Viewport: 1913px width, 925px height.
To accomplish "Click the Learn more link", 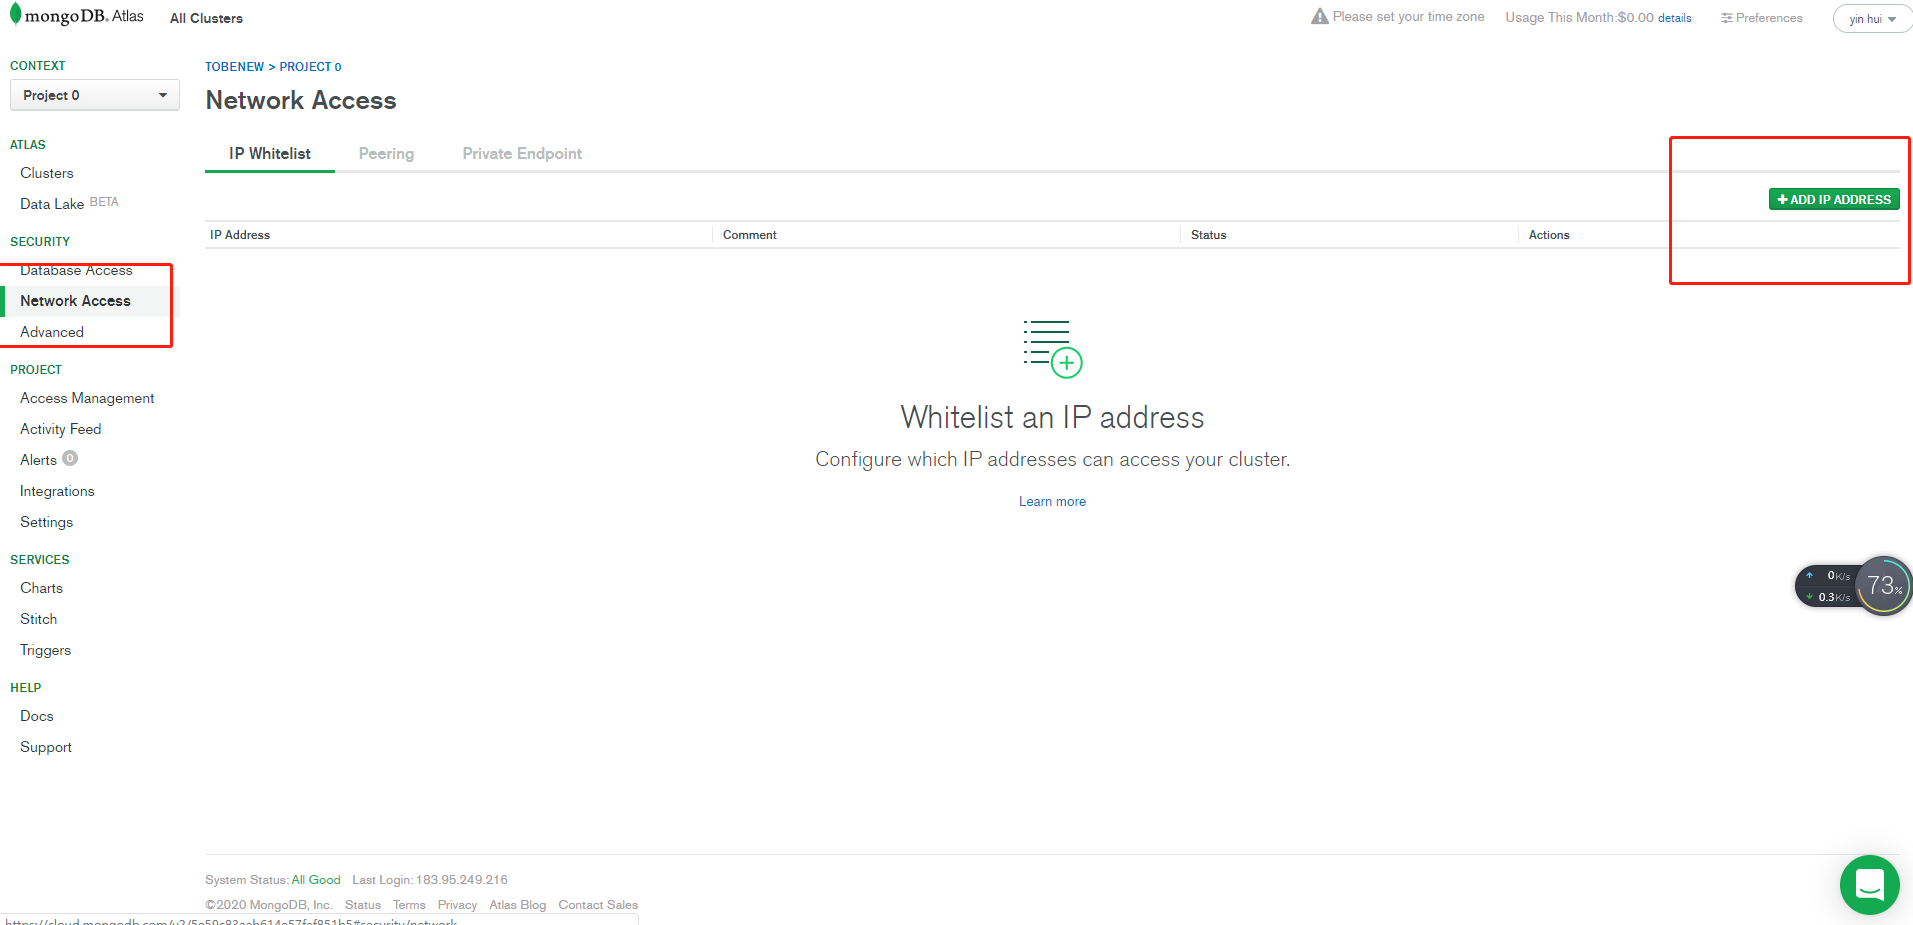I will pyautogui.click(x=1052, y=502).
